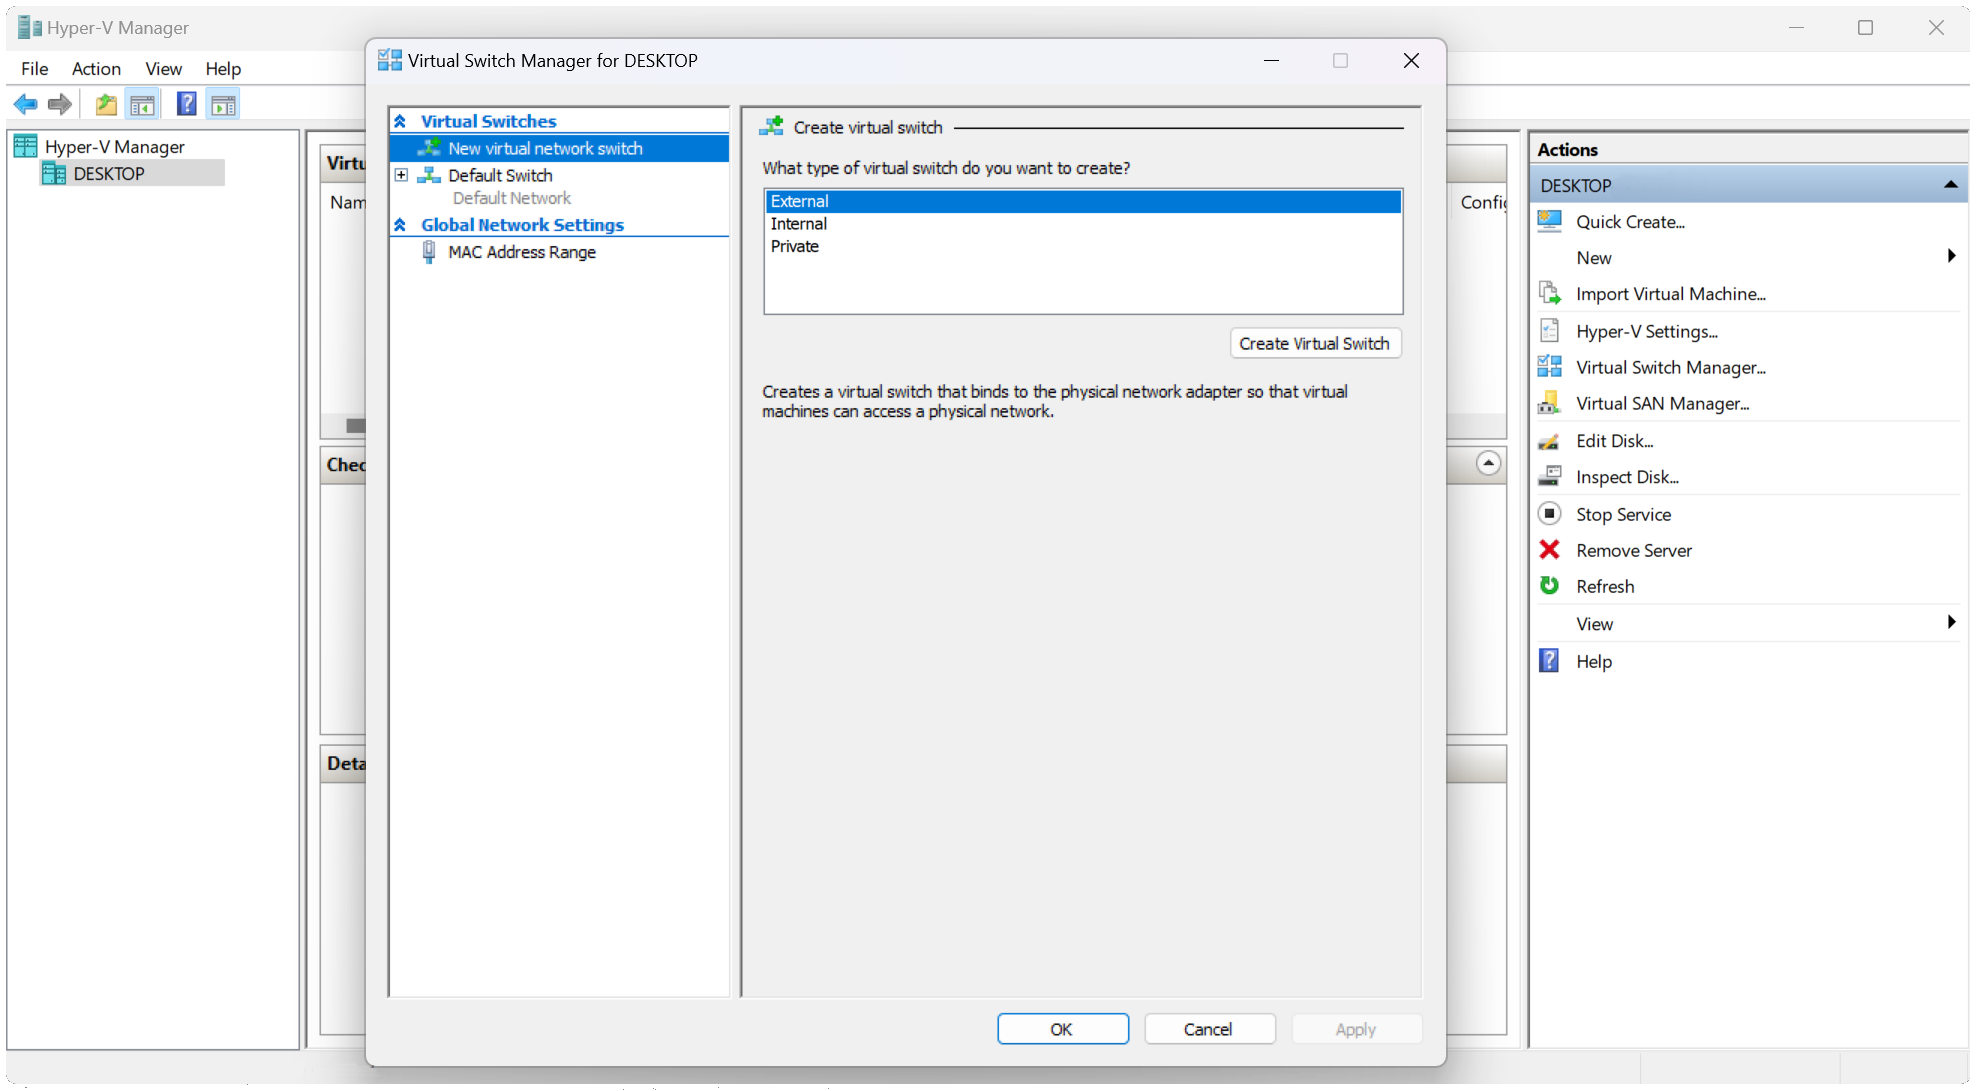Click the Quick Create monitor icon

point(1549,221)
